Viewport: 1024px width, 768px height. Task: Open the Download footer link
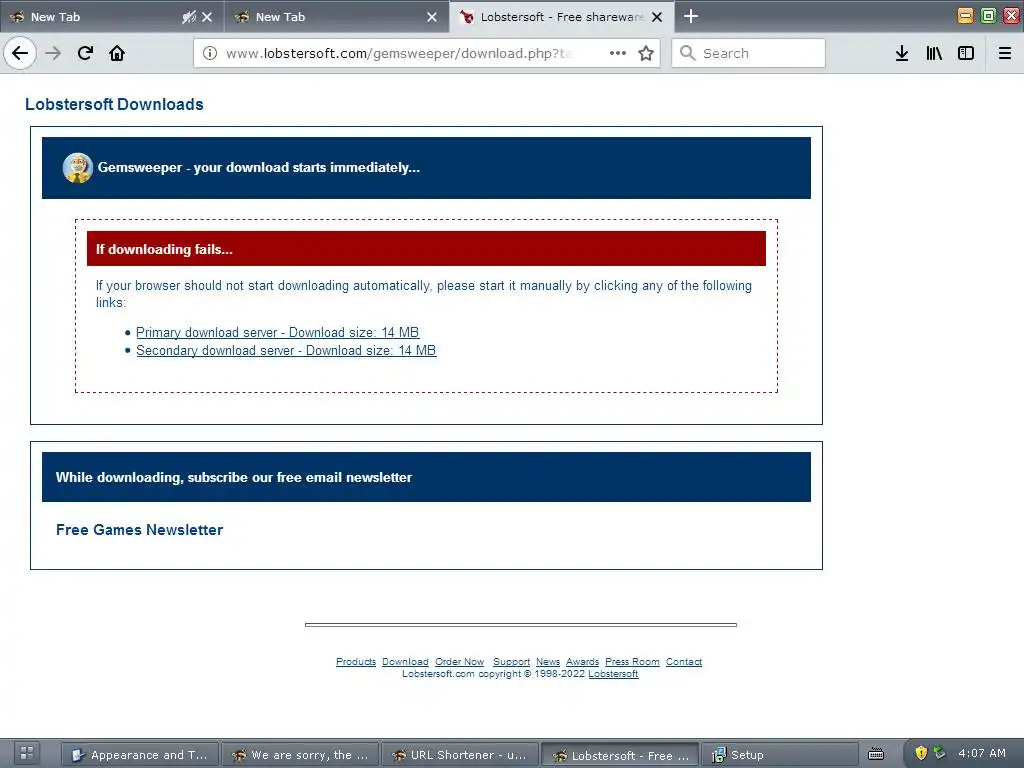click(x=405, y=662)
